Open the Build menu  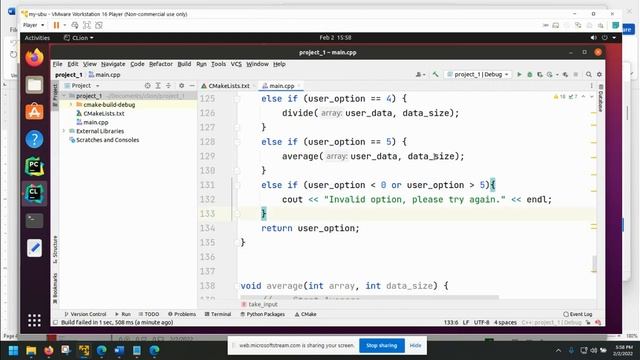point(184,64)
